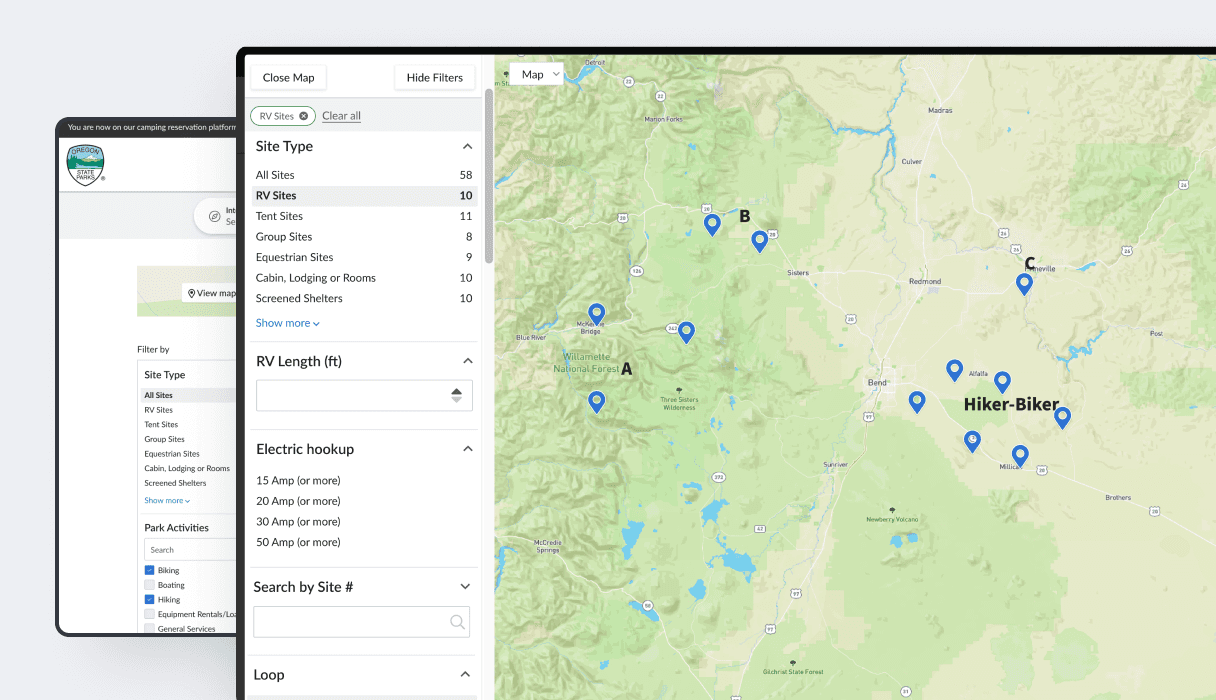Click the Oregon State Parks logo in back window

tap(85, 165)
